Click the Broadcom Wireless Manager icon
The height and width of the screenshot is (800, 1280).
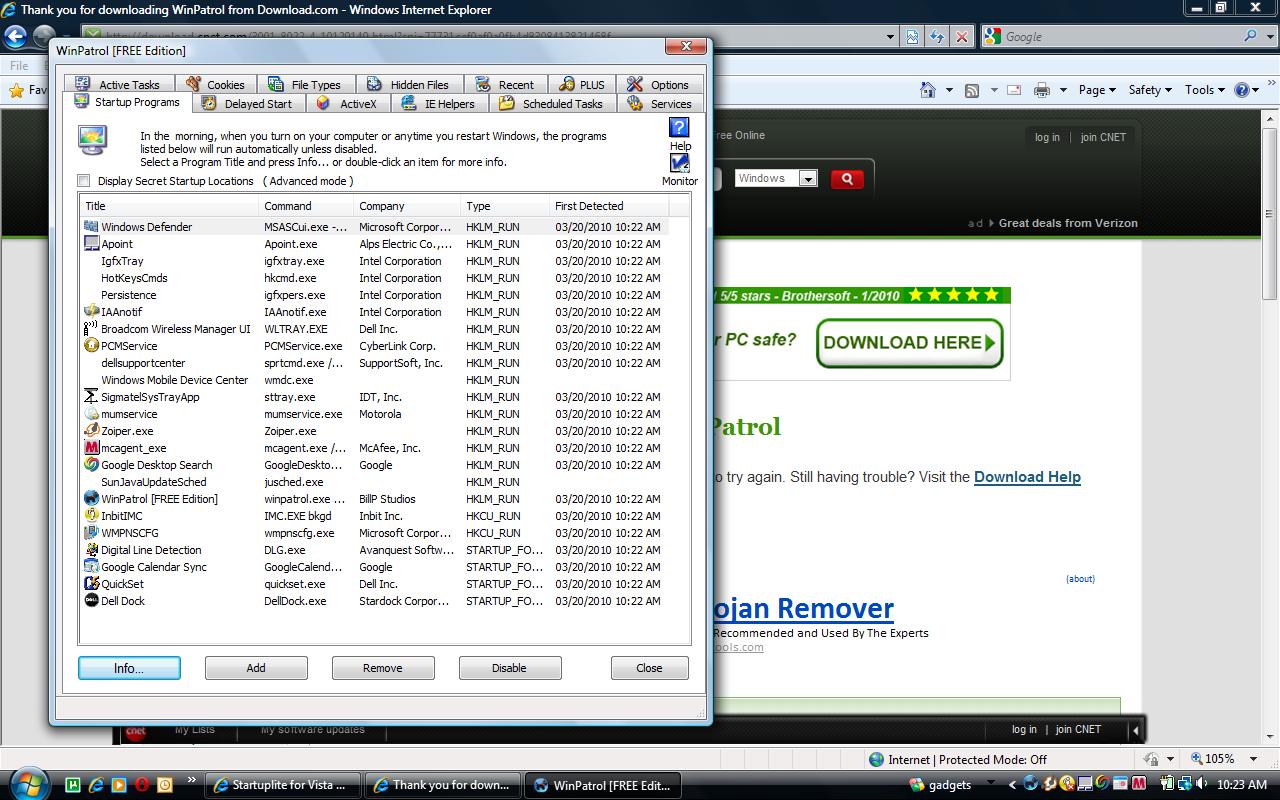92,329
